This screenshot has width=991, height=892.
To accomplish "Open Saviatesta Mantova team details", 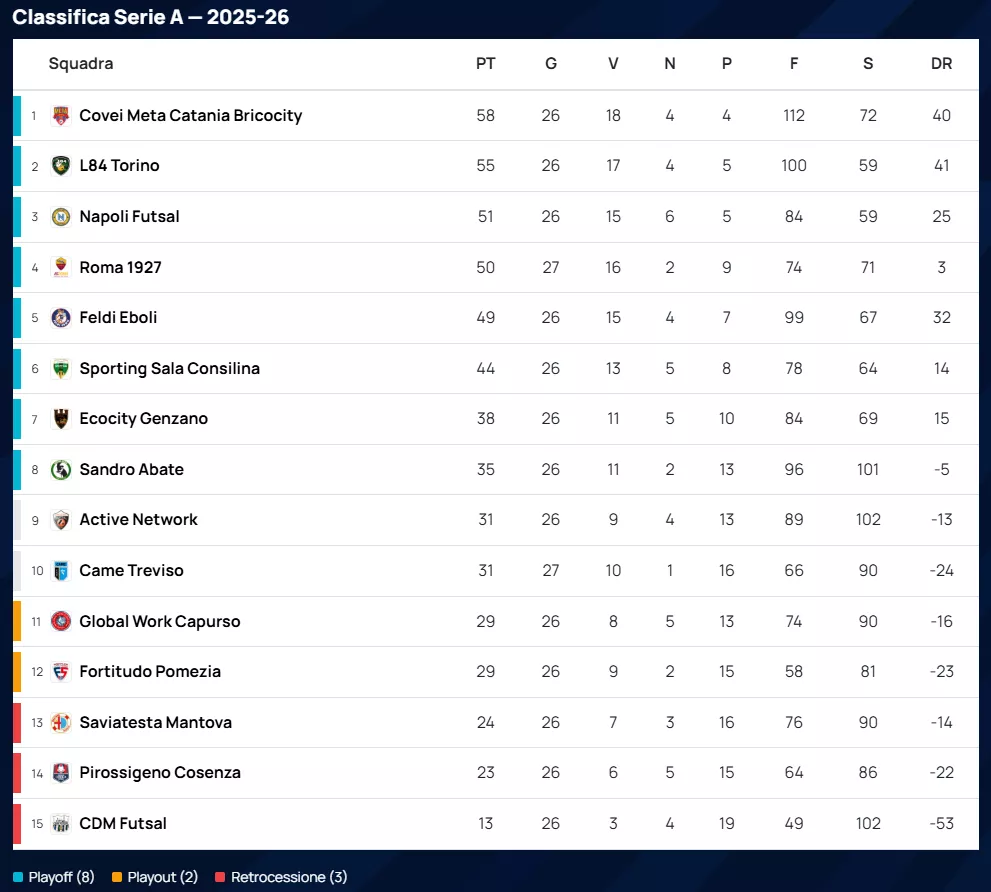I will (x=155, y=722).
